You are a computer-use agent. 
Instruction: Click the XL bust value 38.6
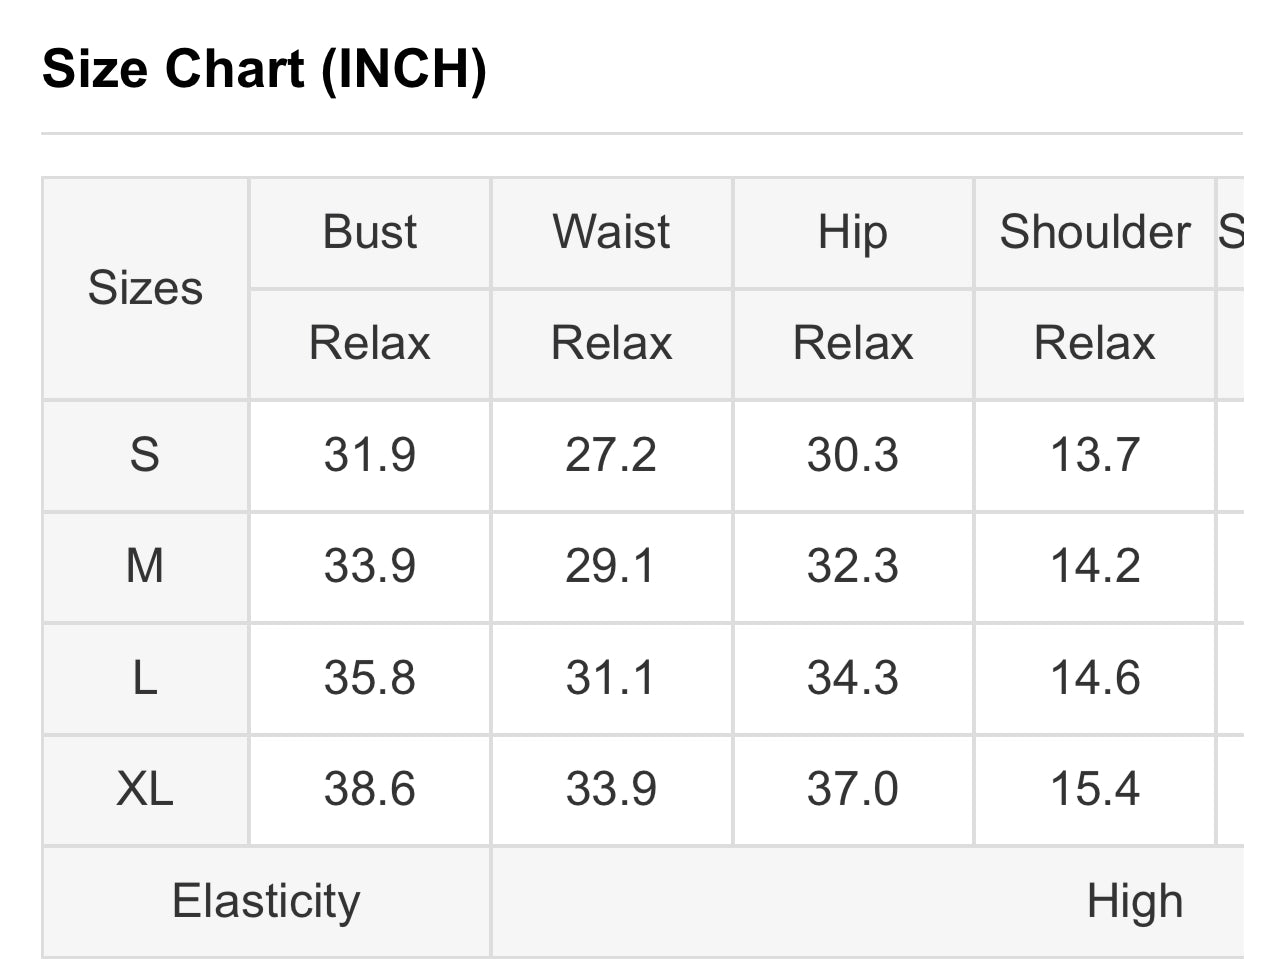(370, 790)
